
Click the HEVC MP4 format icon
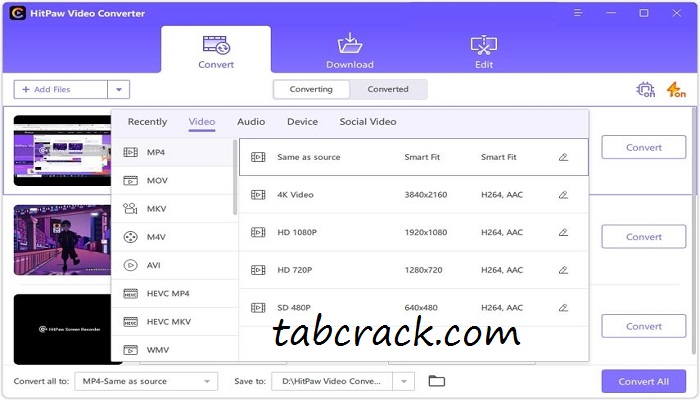point(130,293)
